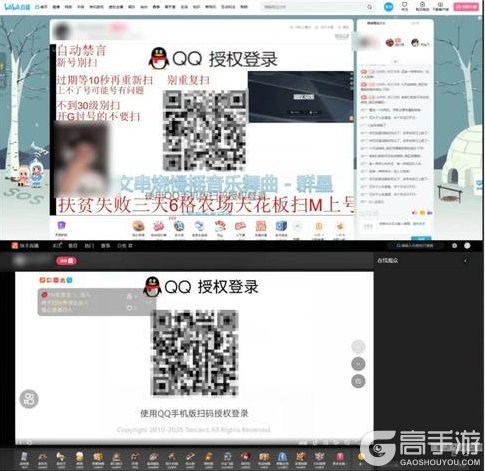Focus the bilibili header search box
This screenshot has width=485, height=471.
pos(317,7)
